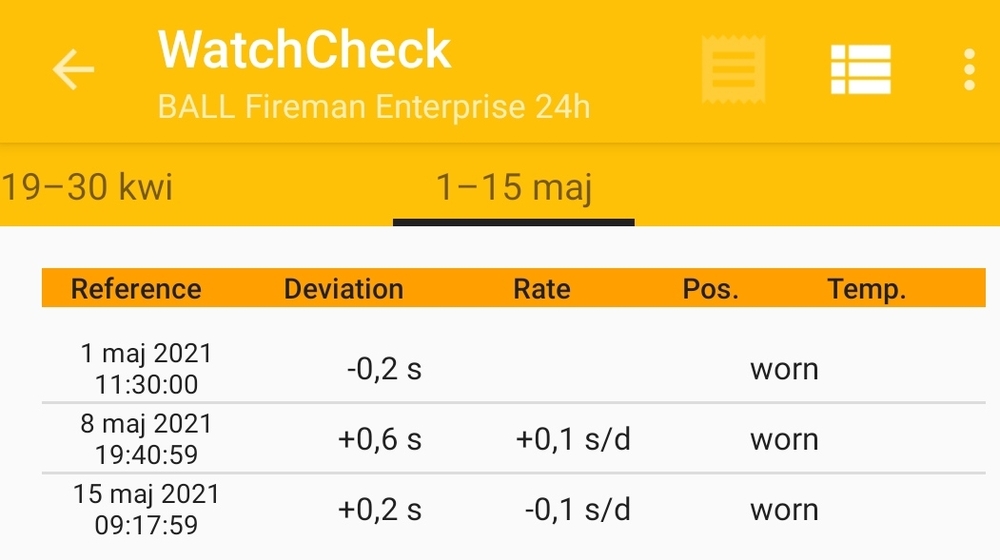Select the 1–15 maj tab

coord(513,187)
